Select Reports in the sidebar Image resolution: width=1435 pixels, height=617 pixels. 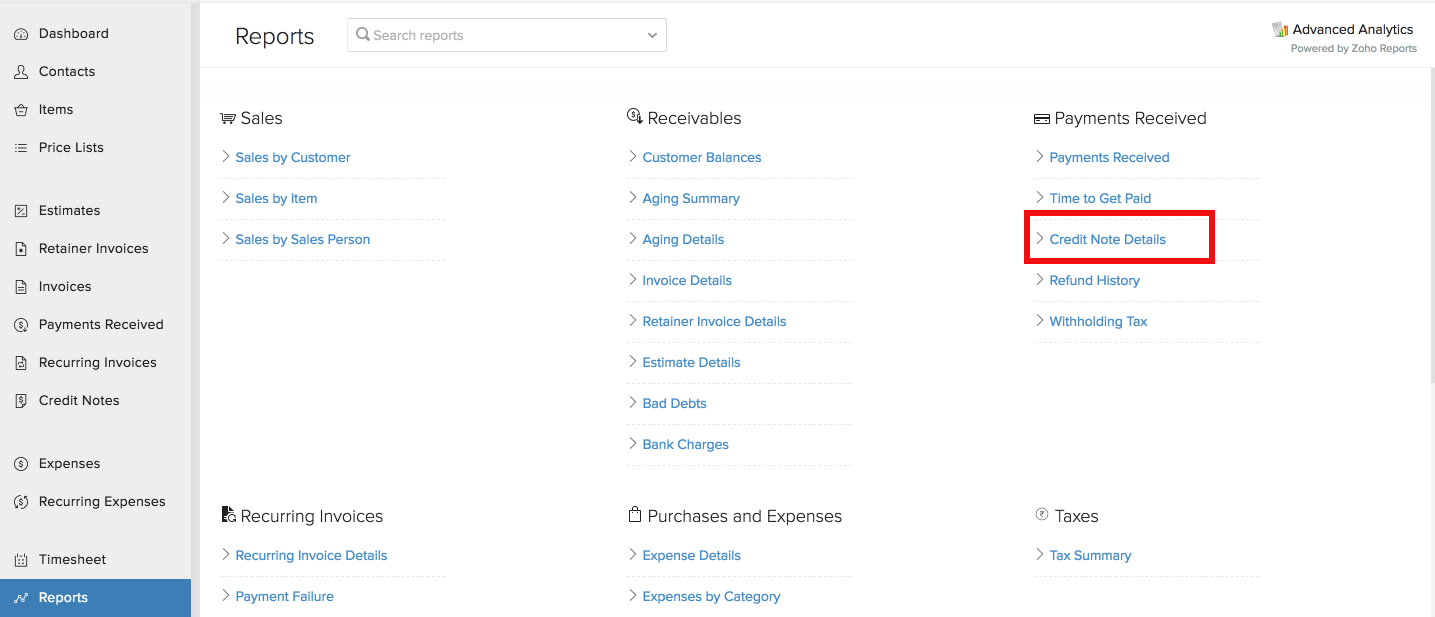[x=95, y=598]
